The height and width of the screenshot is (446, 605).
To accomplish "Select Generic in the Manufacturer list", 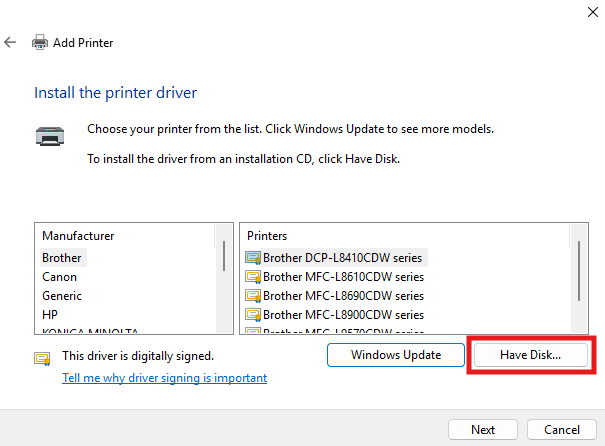I will [x=62, y=296].
